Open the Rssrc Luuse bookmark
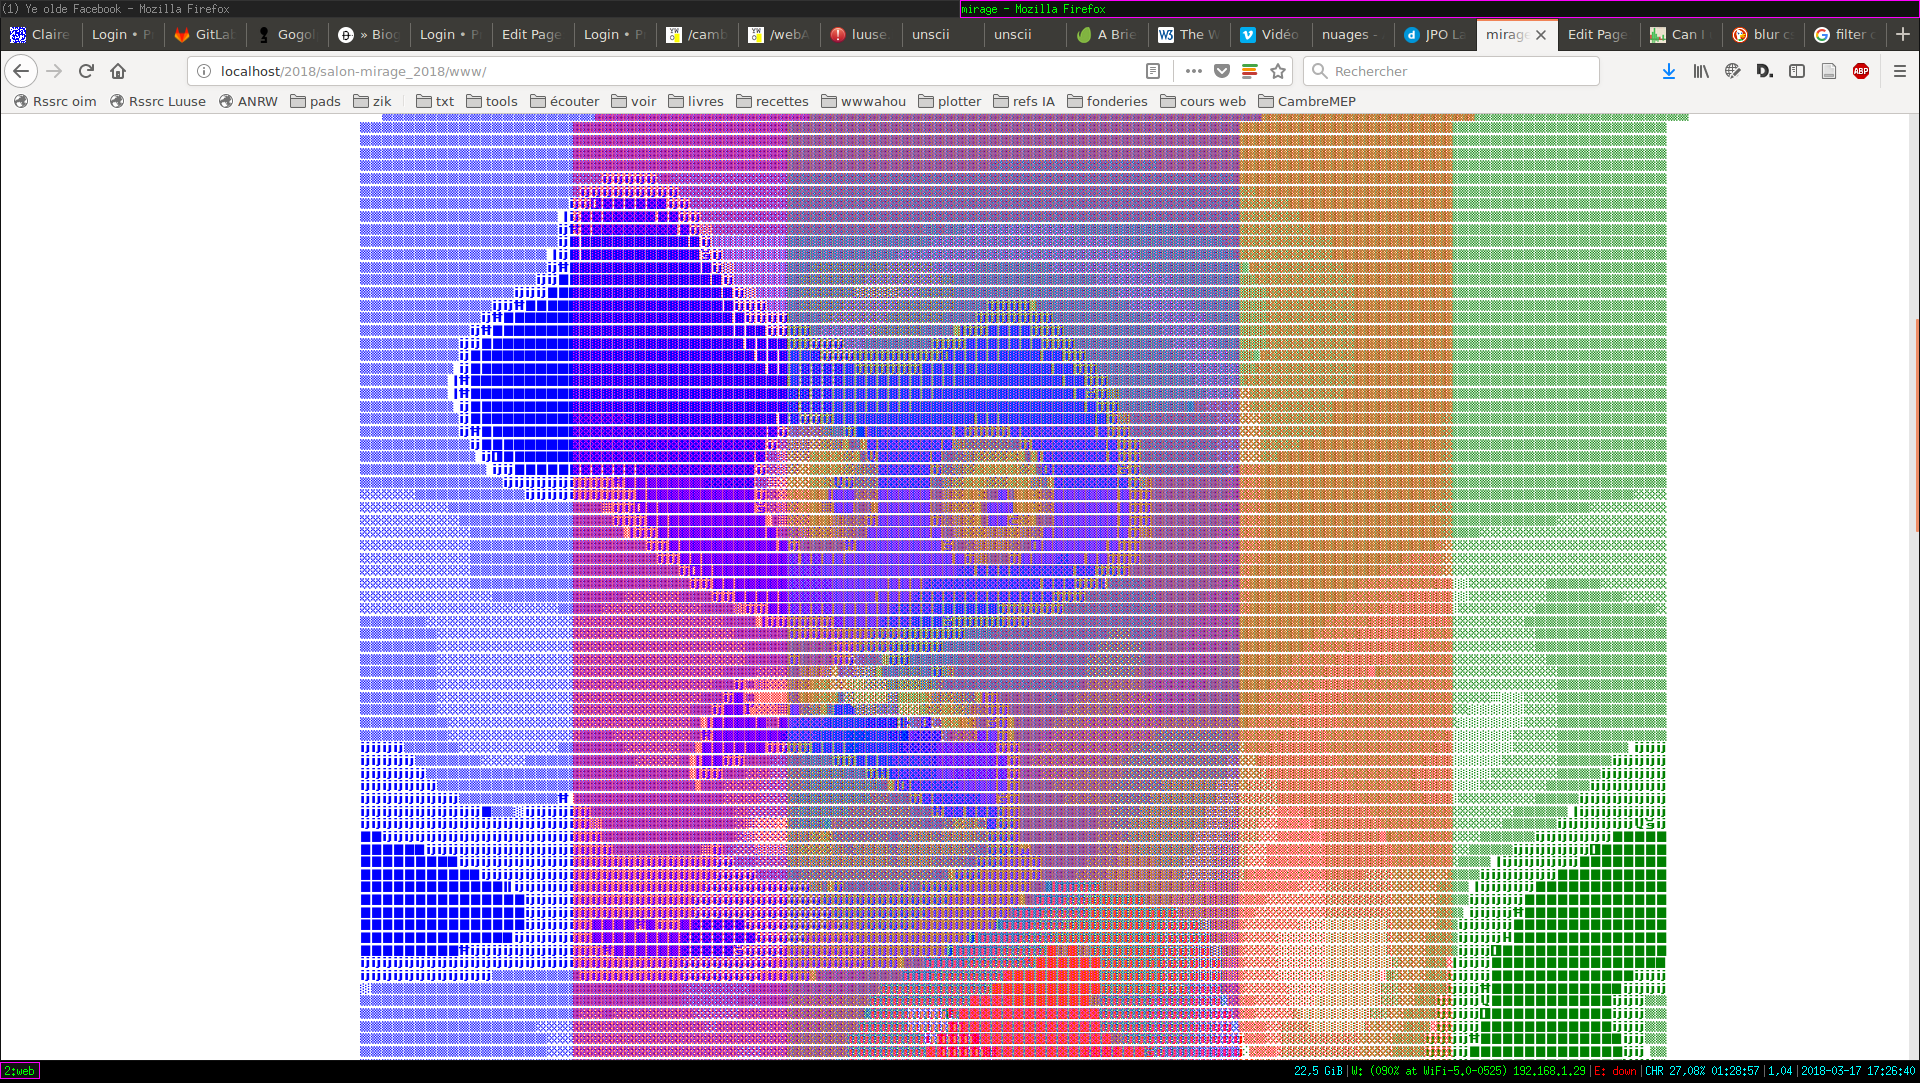The image size is (1920, 1083). pyautogui.click(x=158, y=101)
